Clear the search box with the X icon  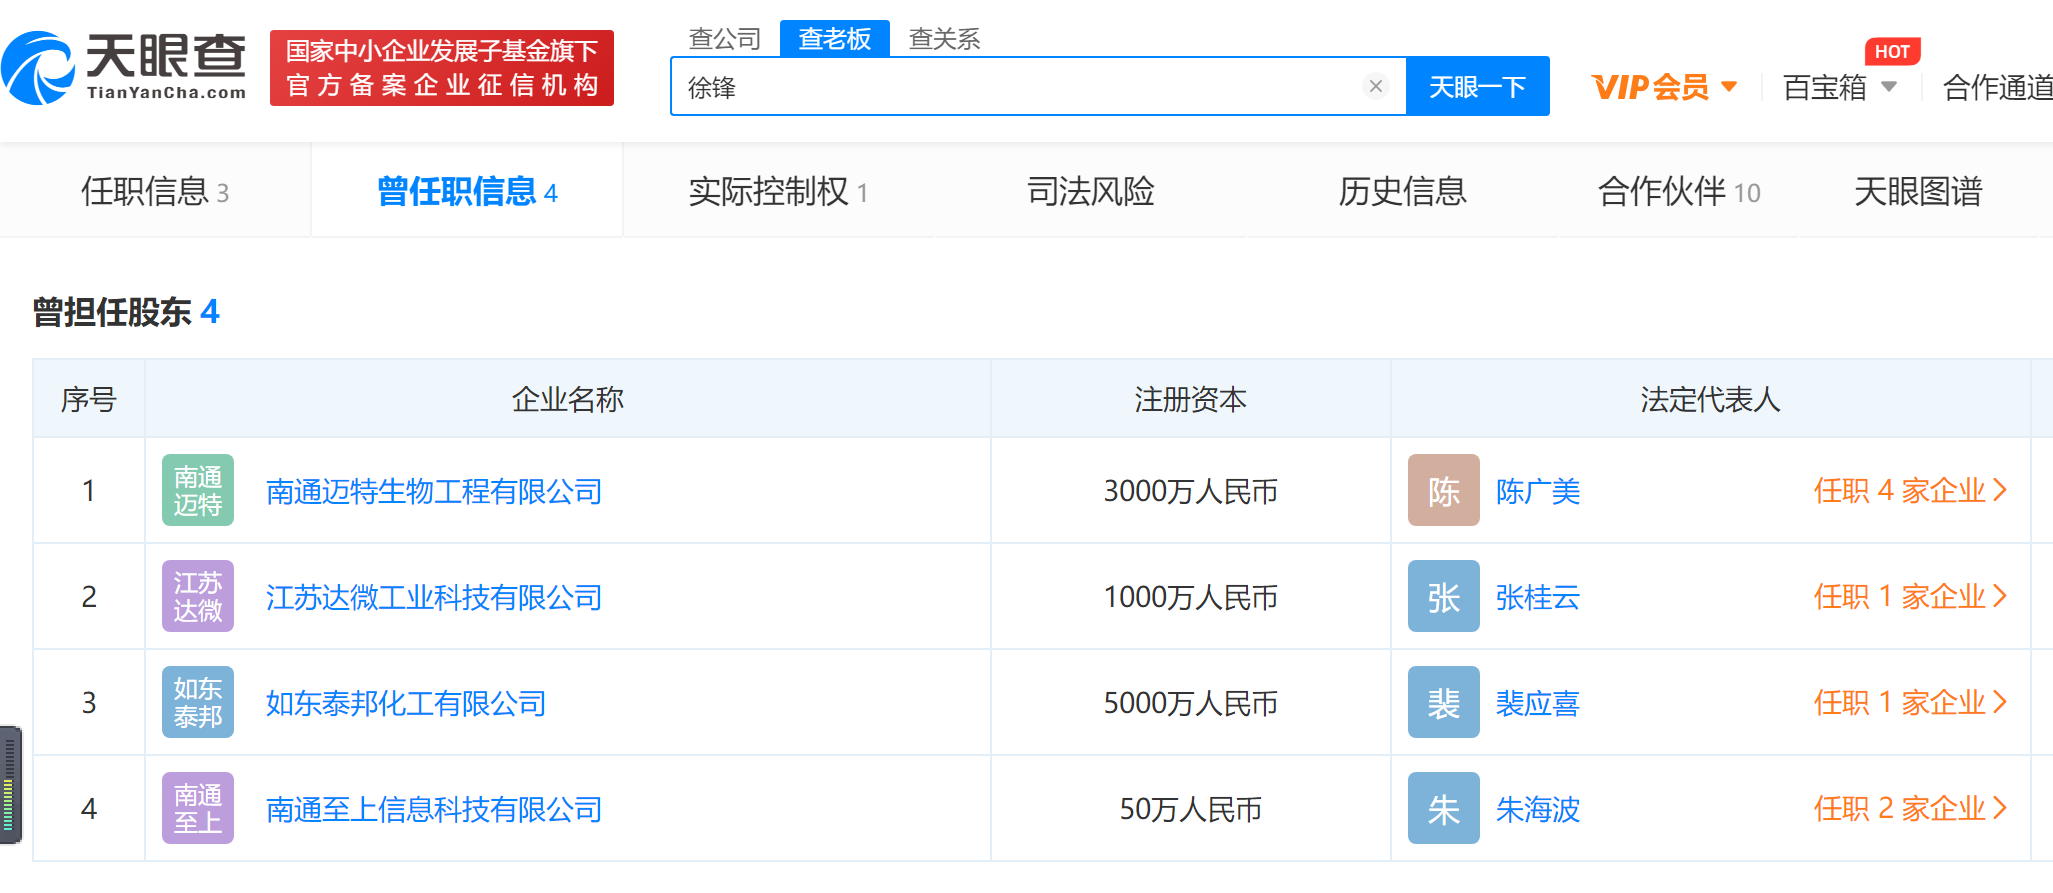click(1375, 87)
